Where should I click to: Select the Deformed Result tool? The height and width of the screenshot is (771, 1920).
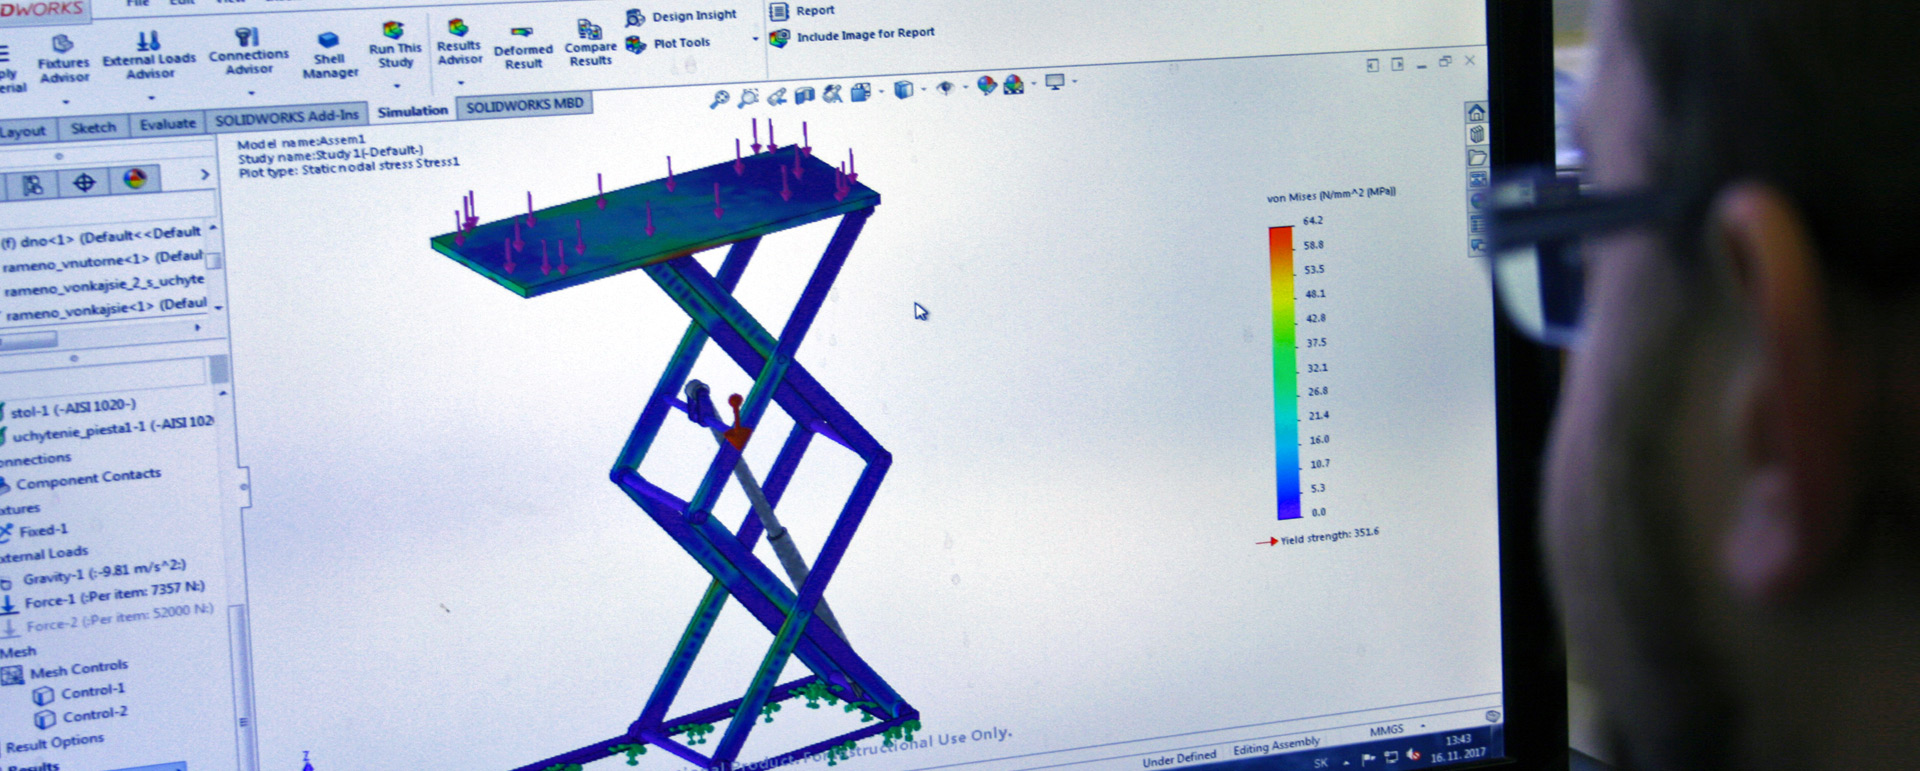coord(522,49)
